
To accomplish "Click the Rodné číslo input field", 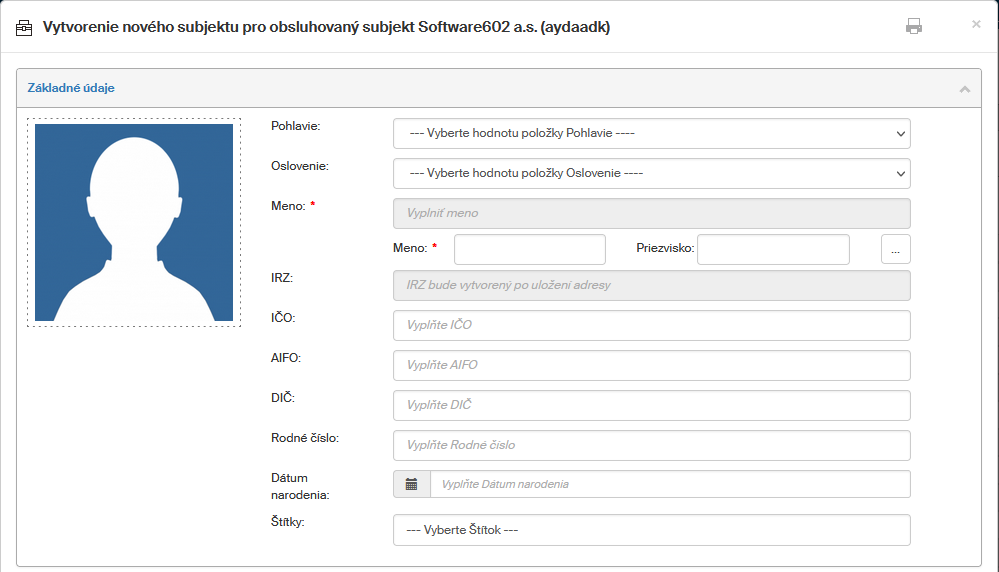I will click(651, 445).
